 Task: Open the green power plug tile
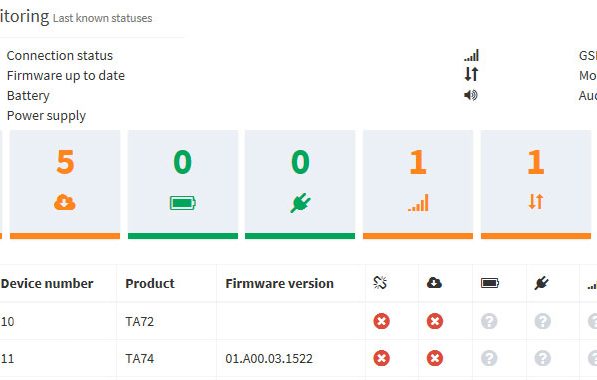pos(300,185)
